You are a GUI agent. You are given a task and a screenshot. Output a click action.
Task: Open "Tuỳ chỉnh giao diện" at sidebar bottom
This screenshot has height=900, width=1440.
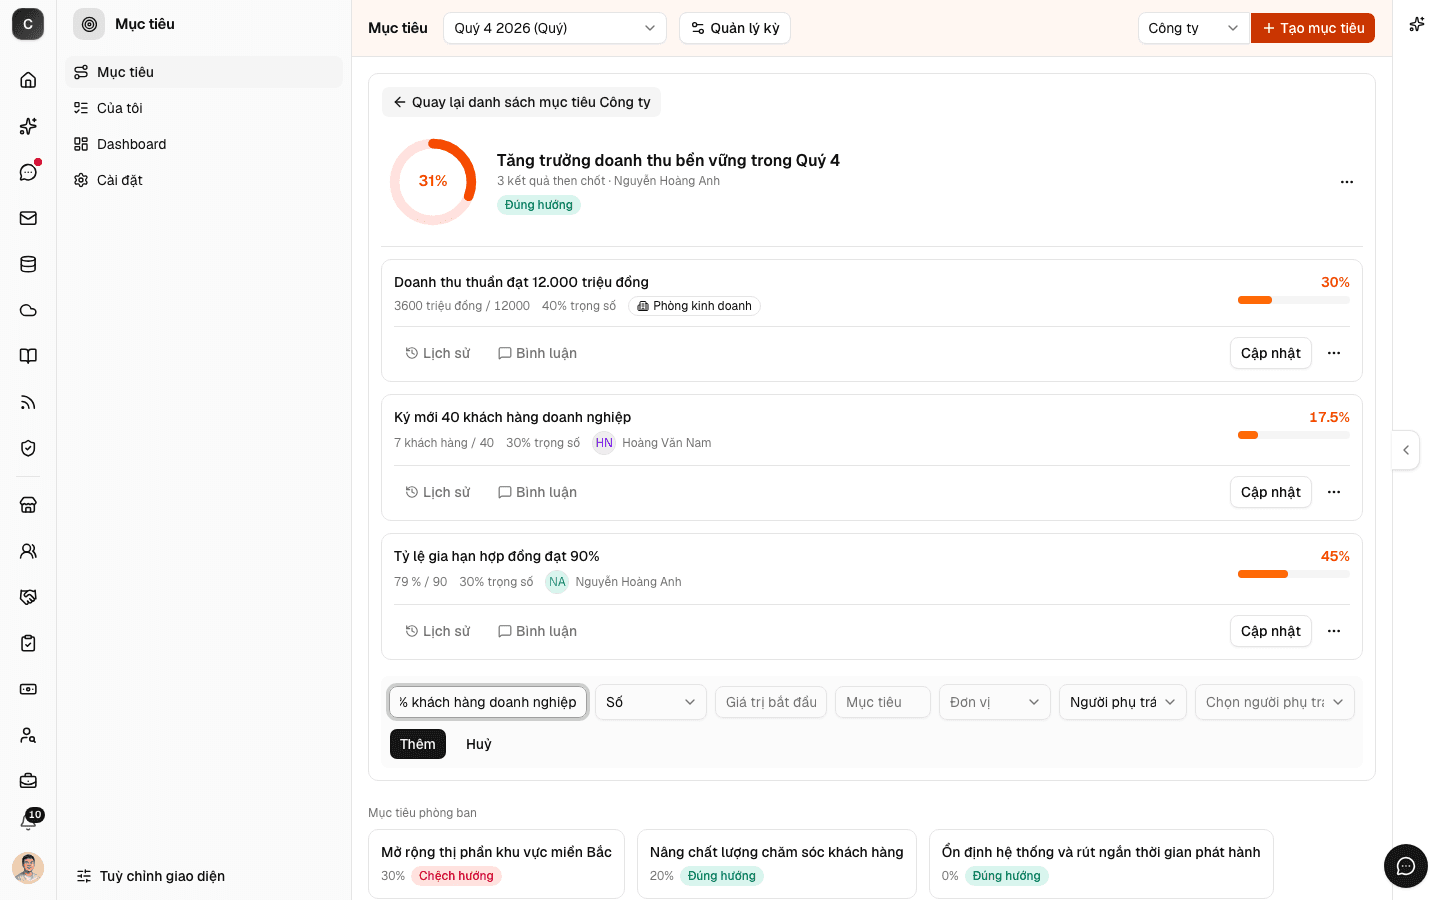(x=151, y=876)
